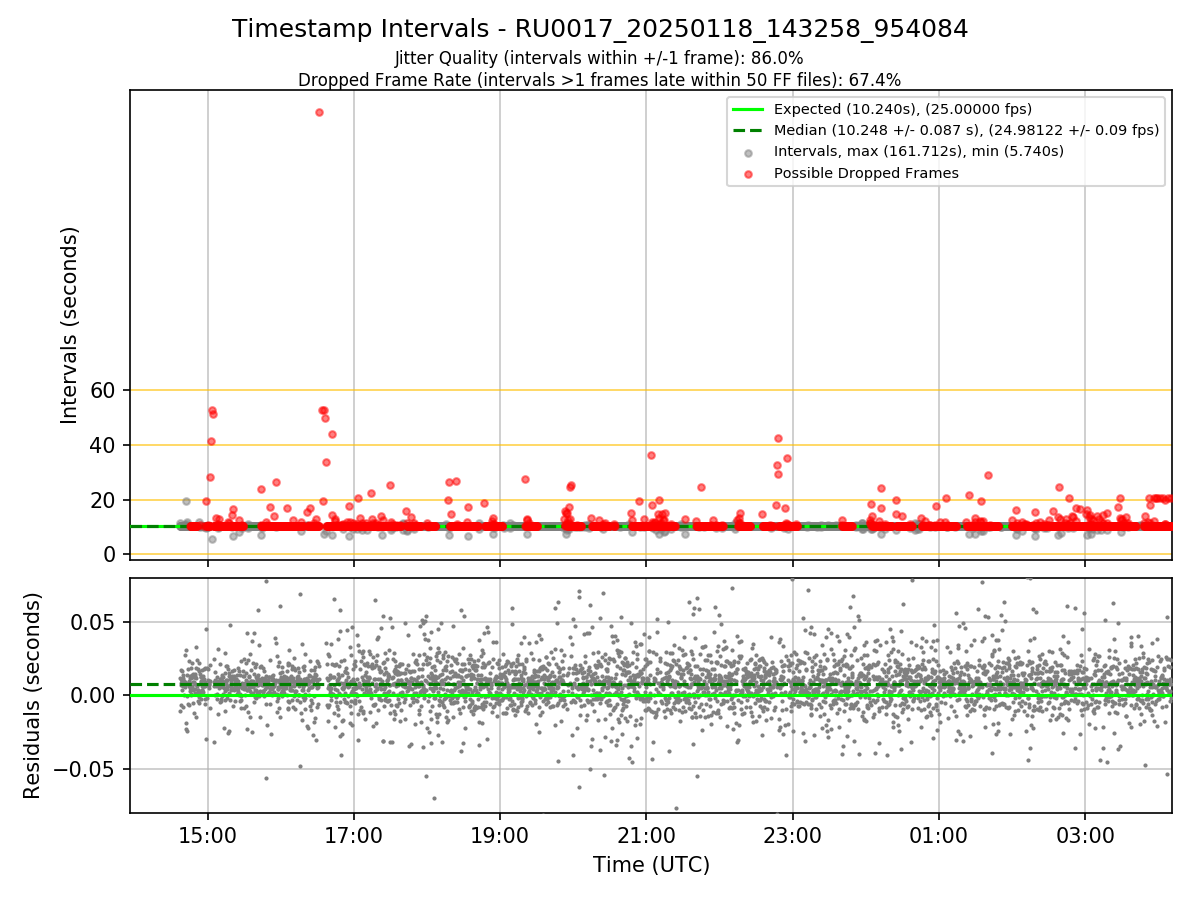Click the highest red outlier point near 16:30

click(x=319, y=112)
